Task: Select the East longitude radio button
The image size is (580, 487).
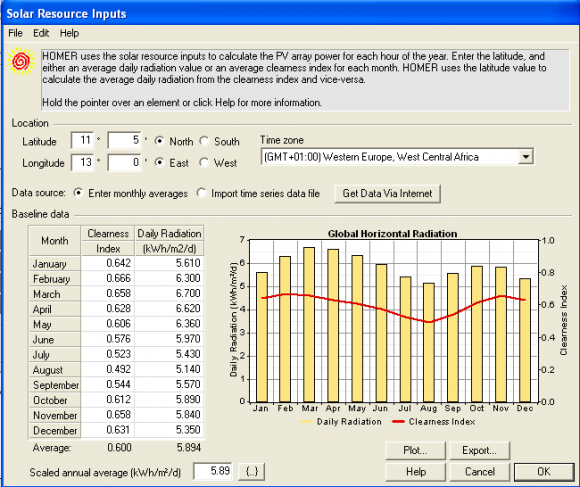Action: pos(159,163)
